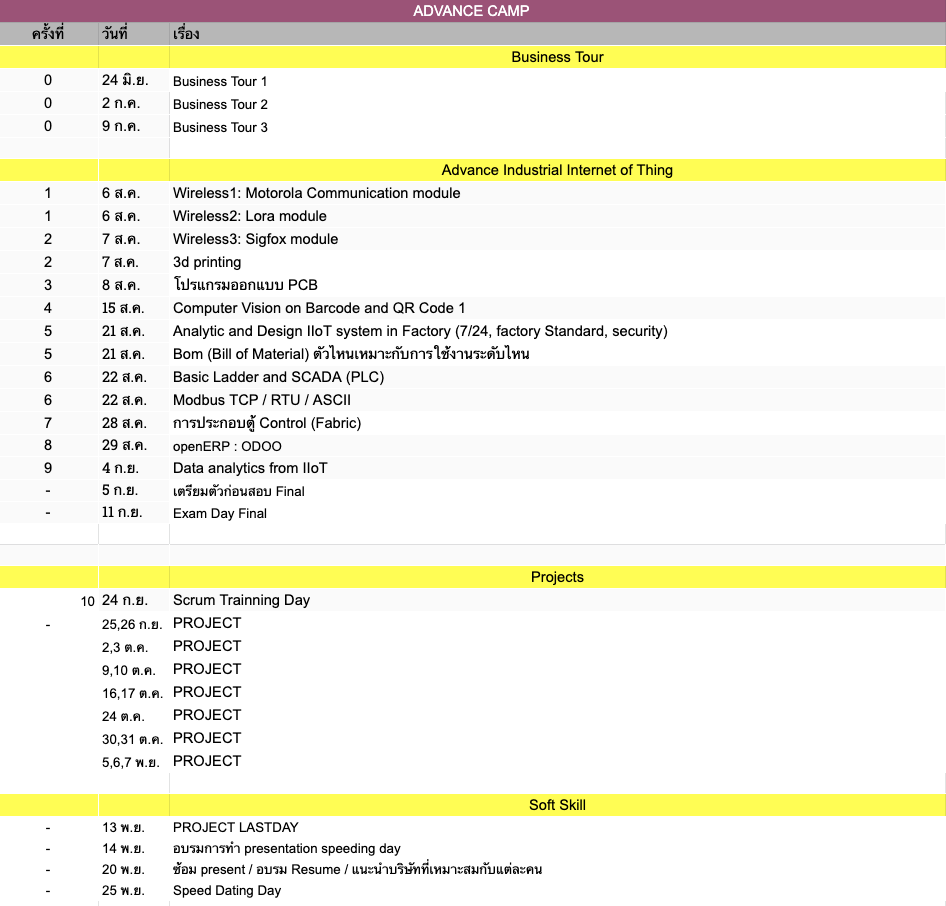Screen dimensions: 946x906
Task: Select Computer Vision on Barcode cell
Action: coord(319,308)
